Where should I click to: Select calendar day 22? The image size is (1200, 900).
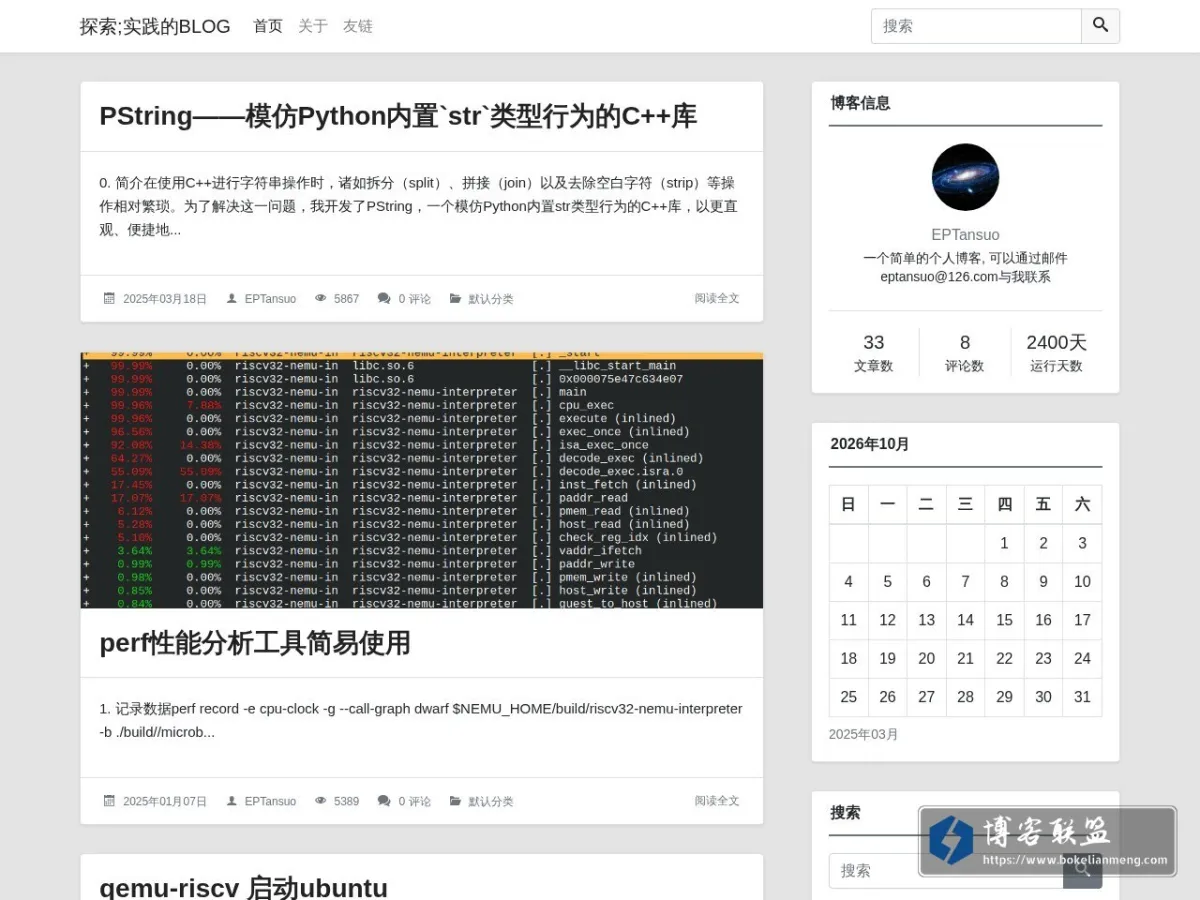(1004, 658)
